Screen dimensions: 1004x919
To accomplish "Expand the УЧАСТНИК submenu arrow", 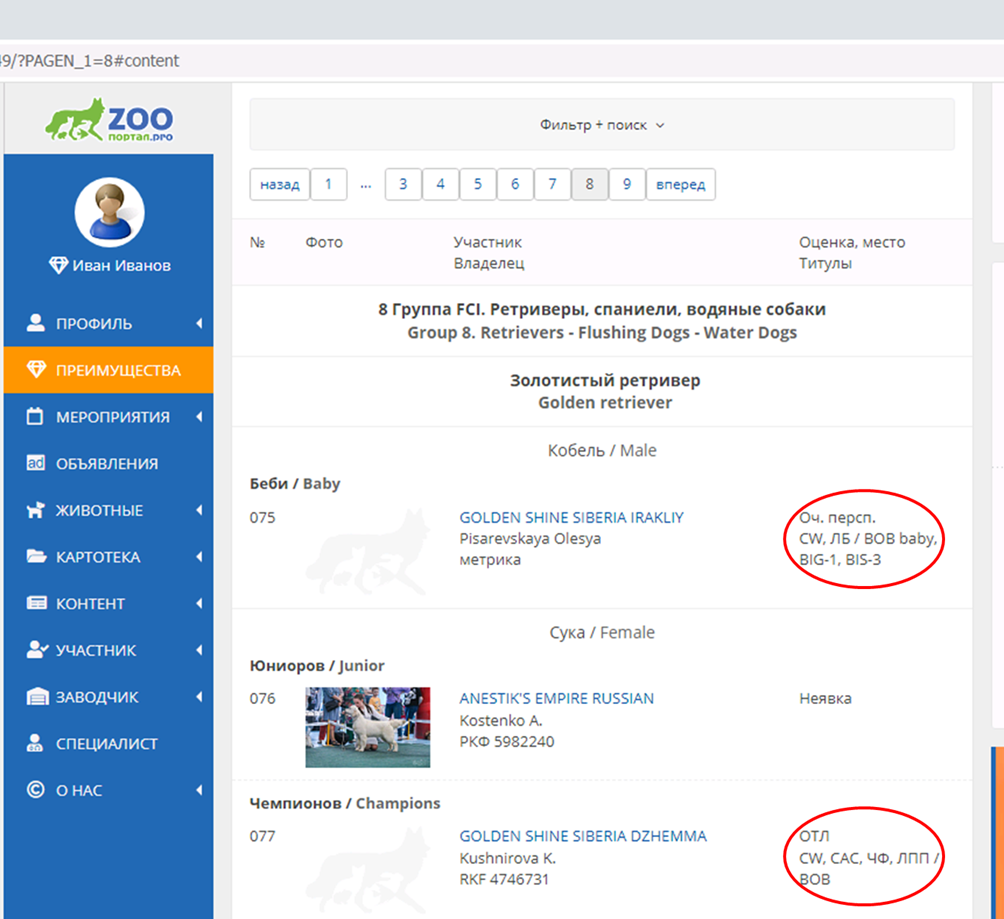I will (x=199, y=650).
